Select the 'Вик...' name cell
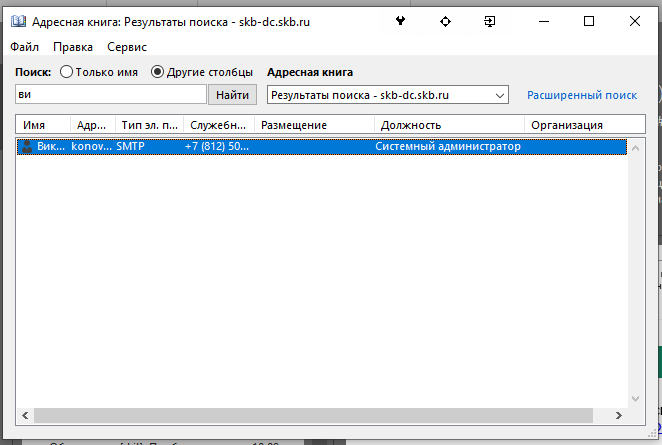 point(51,147)
